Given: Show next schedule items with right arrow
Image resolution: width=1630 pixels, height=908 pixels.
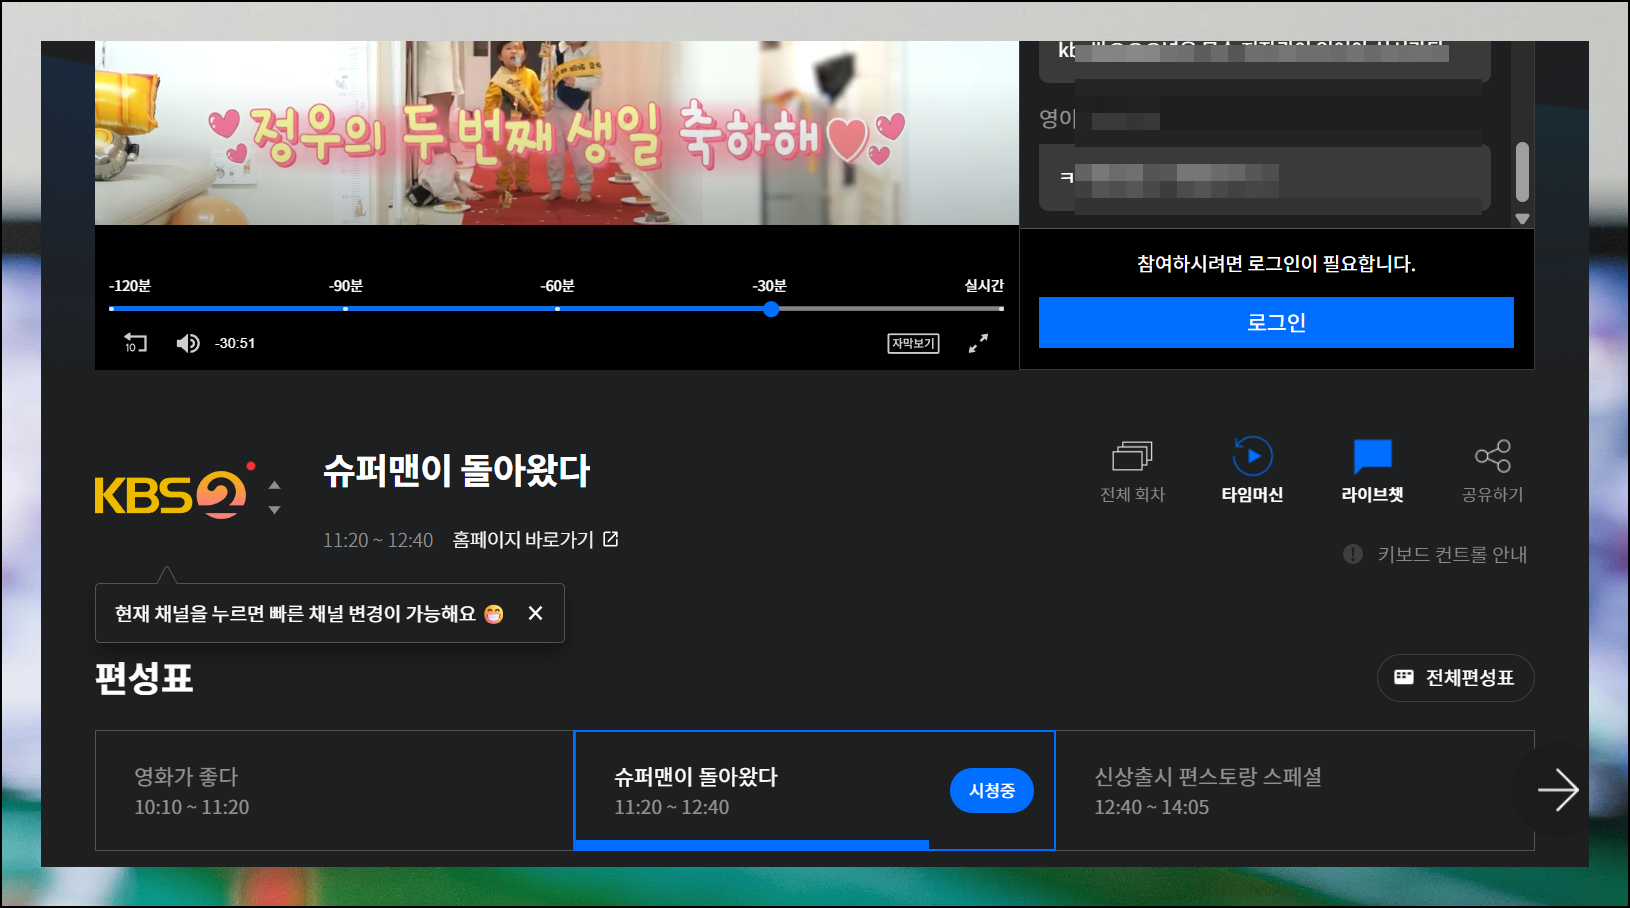Looking at the screenshot, I should click(1557, 790).
